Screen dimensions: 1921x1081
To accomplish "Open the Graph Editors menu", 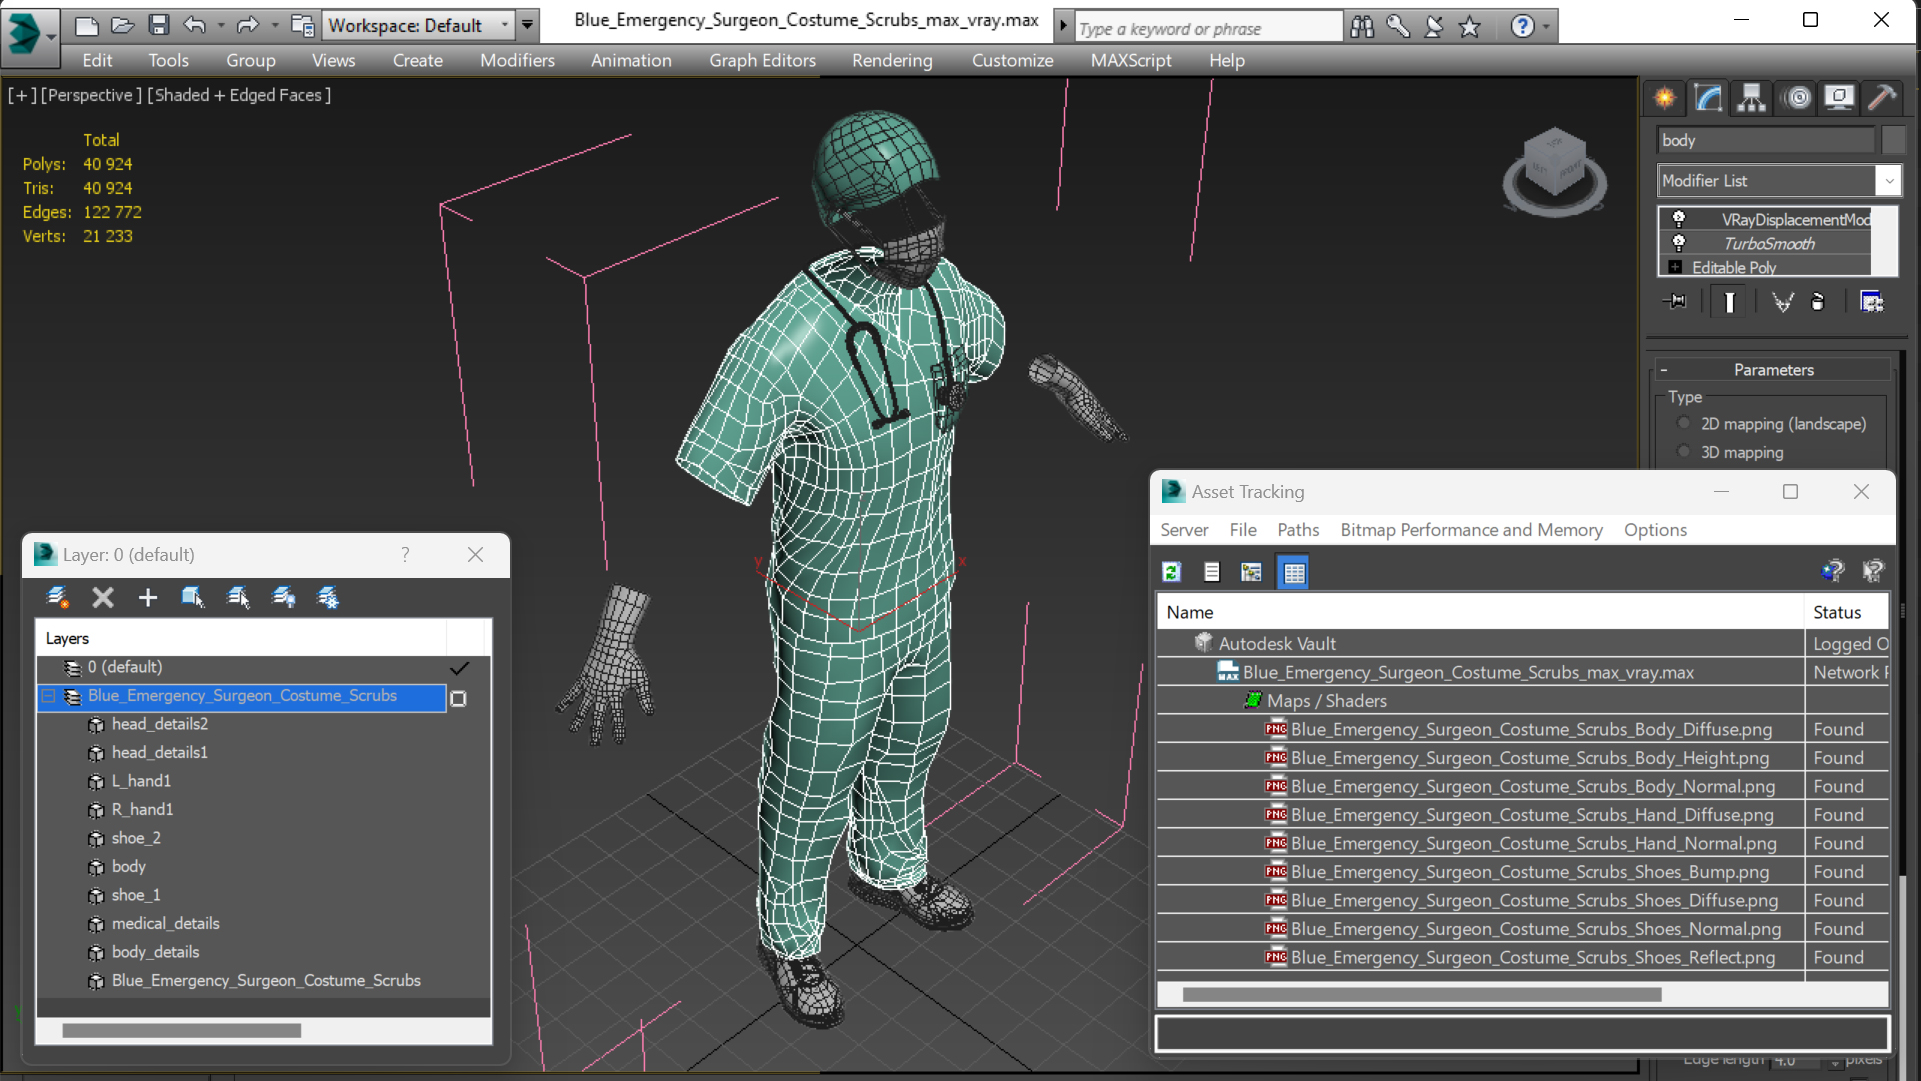I will coord(761,59).
